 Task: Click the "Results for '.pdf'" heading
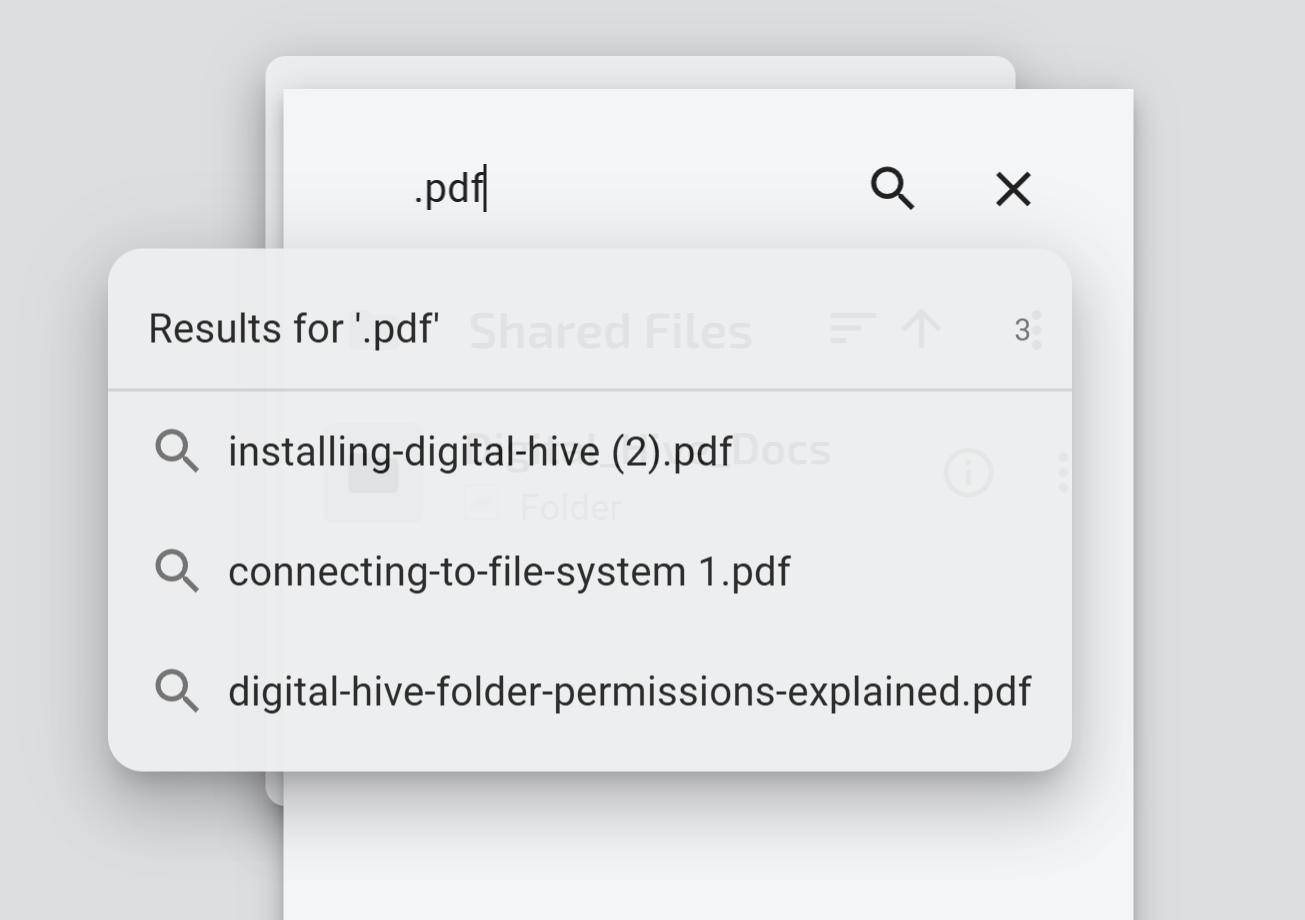[x=294, y=329]
